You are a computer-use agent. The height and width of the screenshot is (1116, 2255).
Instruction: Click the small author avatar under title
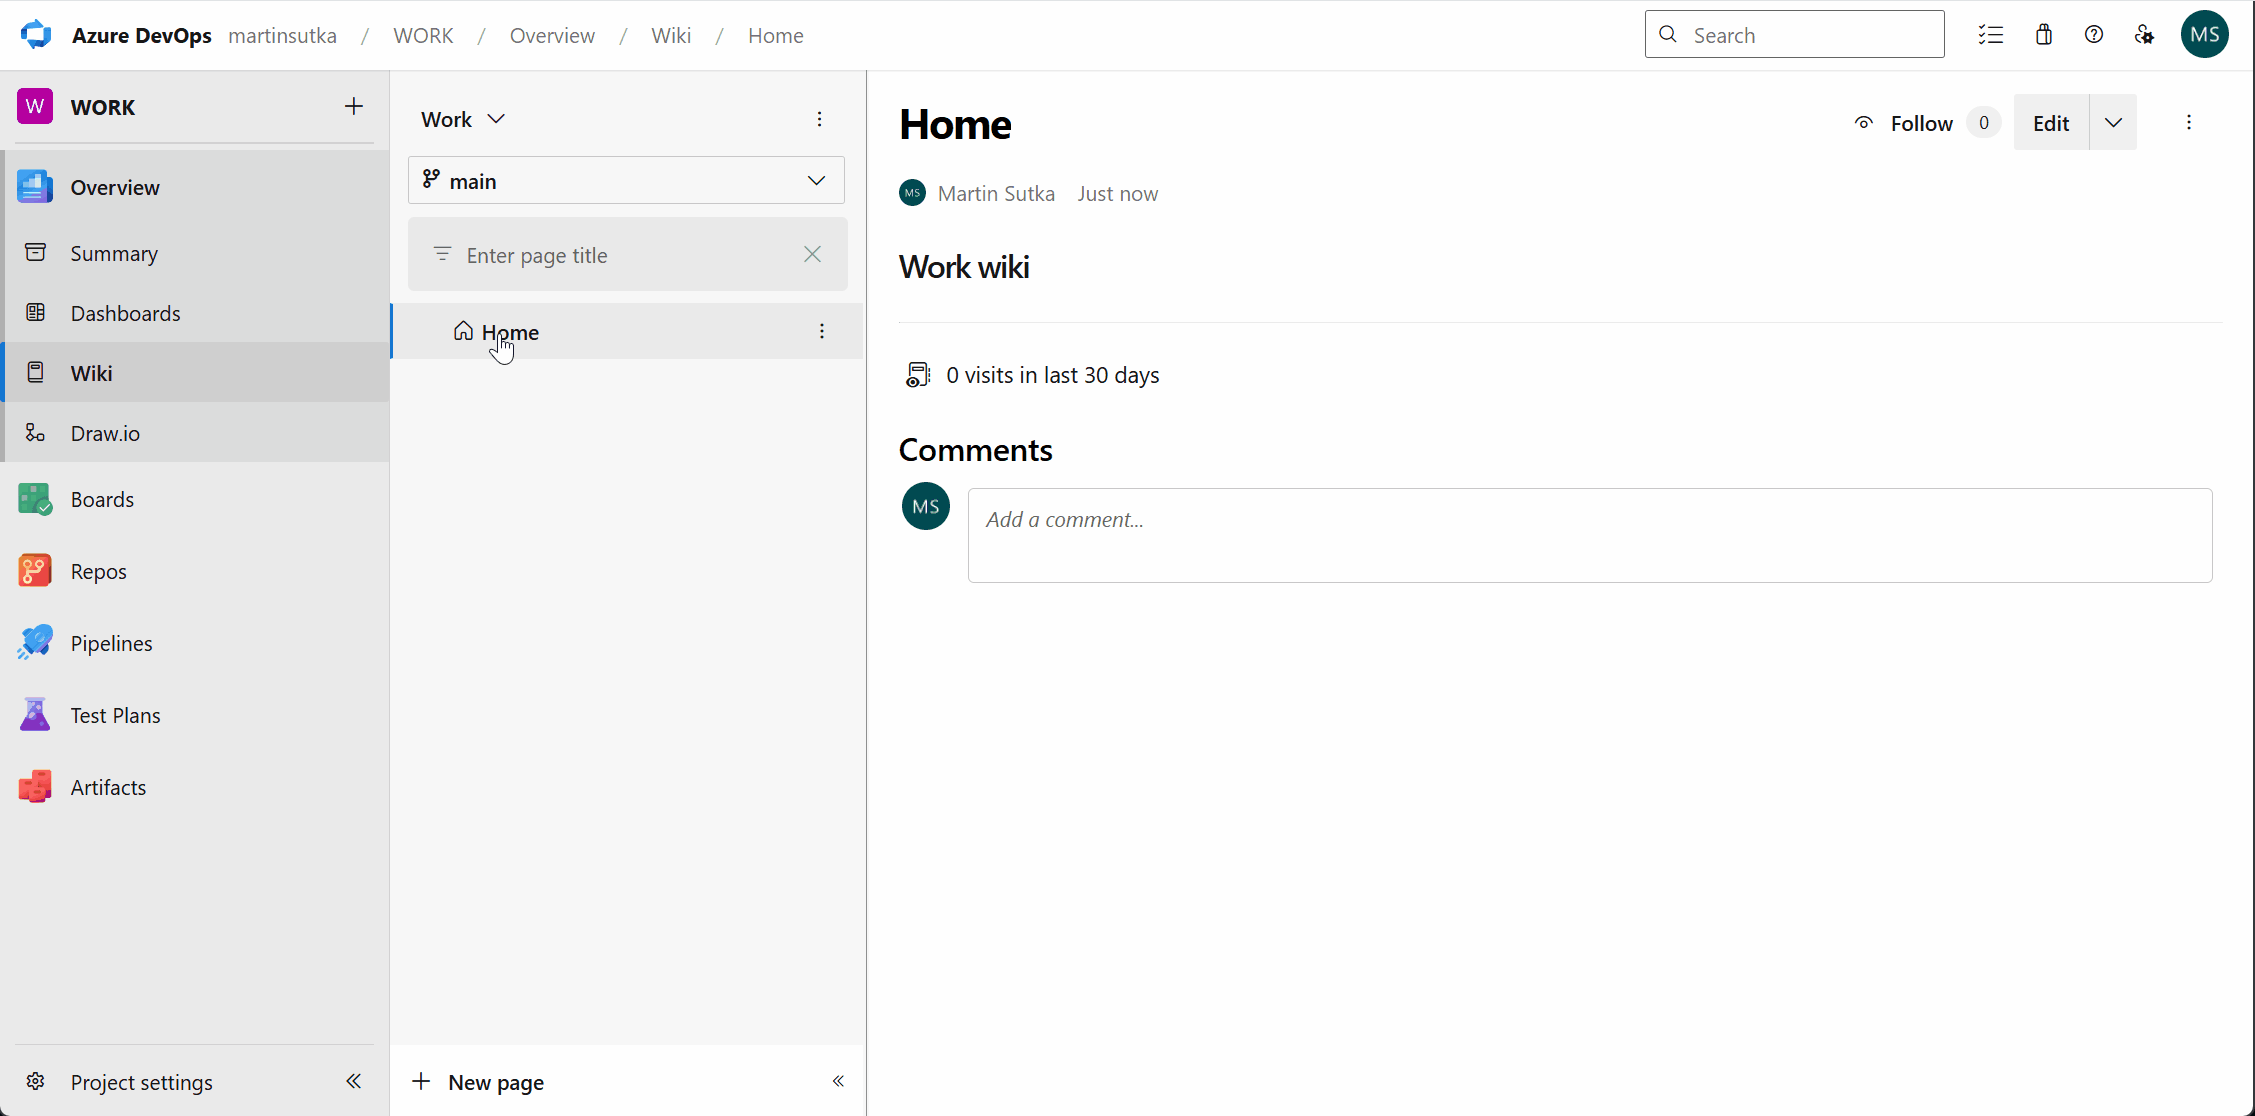912,192
